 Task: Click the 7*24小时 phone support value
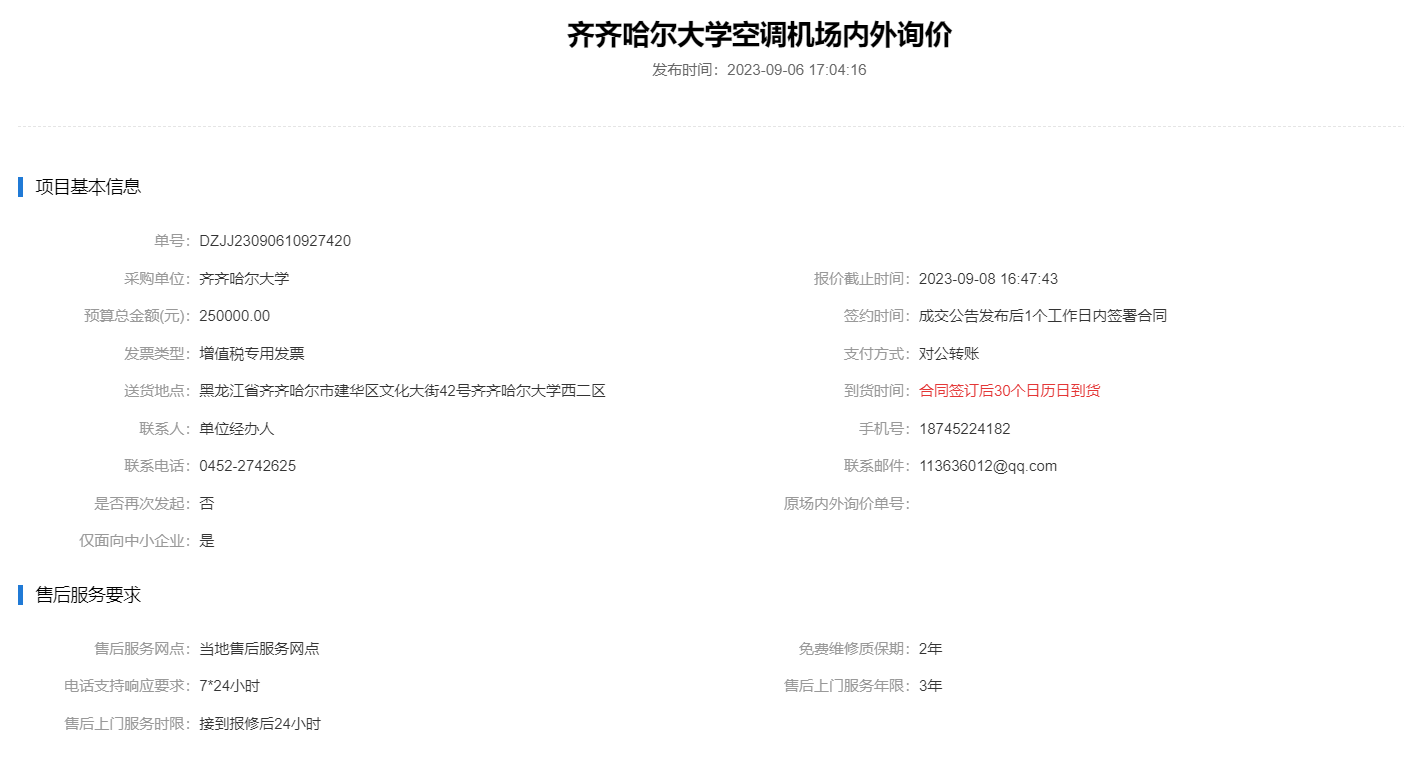coord(230,686)
